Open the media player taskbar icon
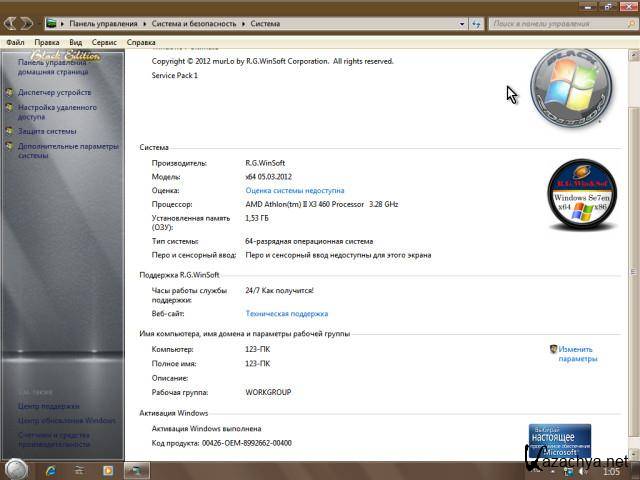This screenshot has height=480, width=640. [107, 469]
